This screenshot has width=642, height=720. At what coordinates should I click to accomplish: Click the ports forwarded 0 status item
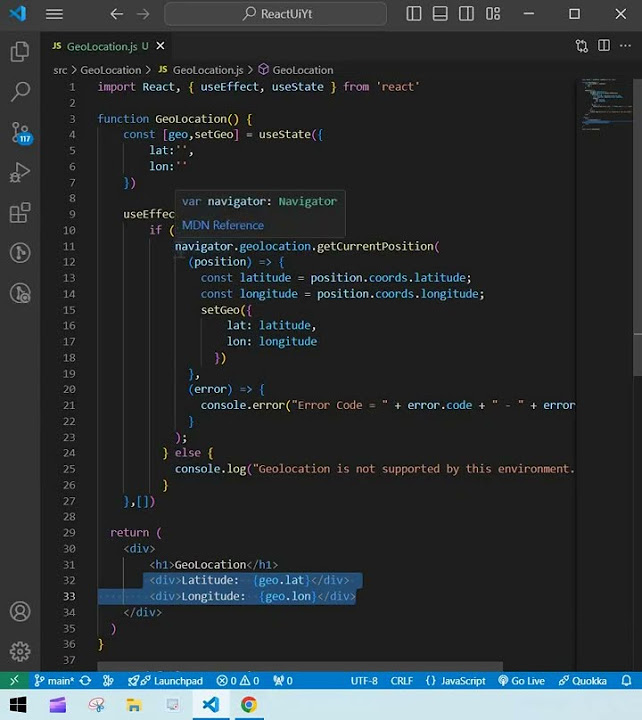(282, 681)
